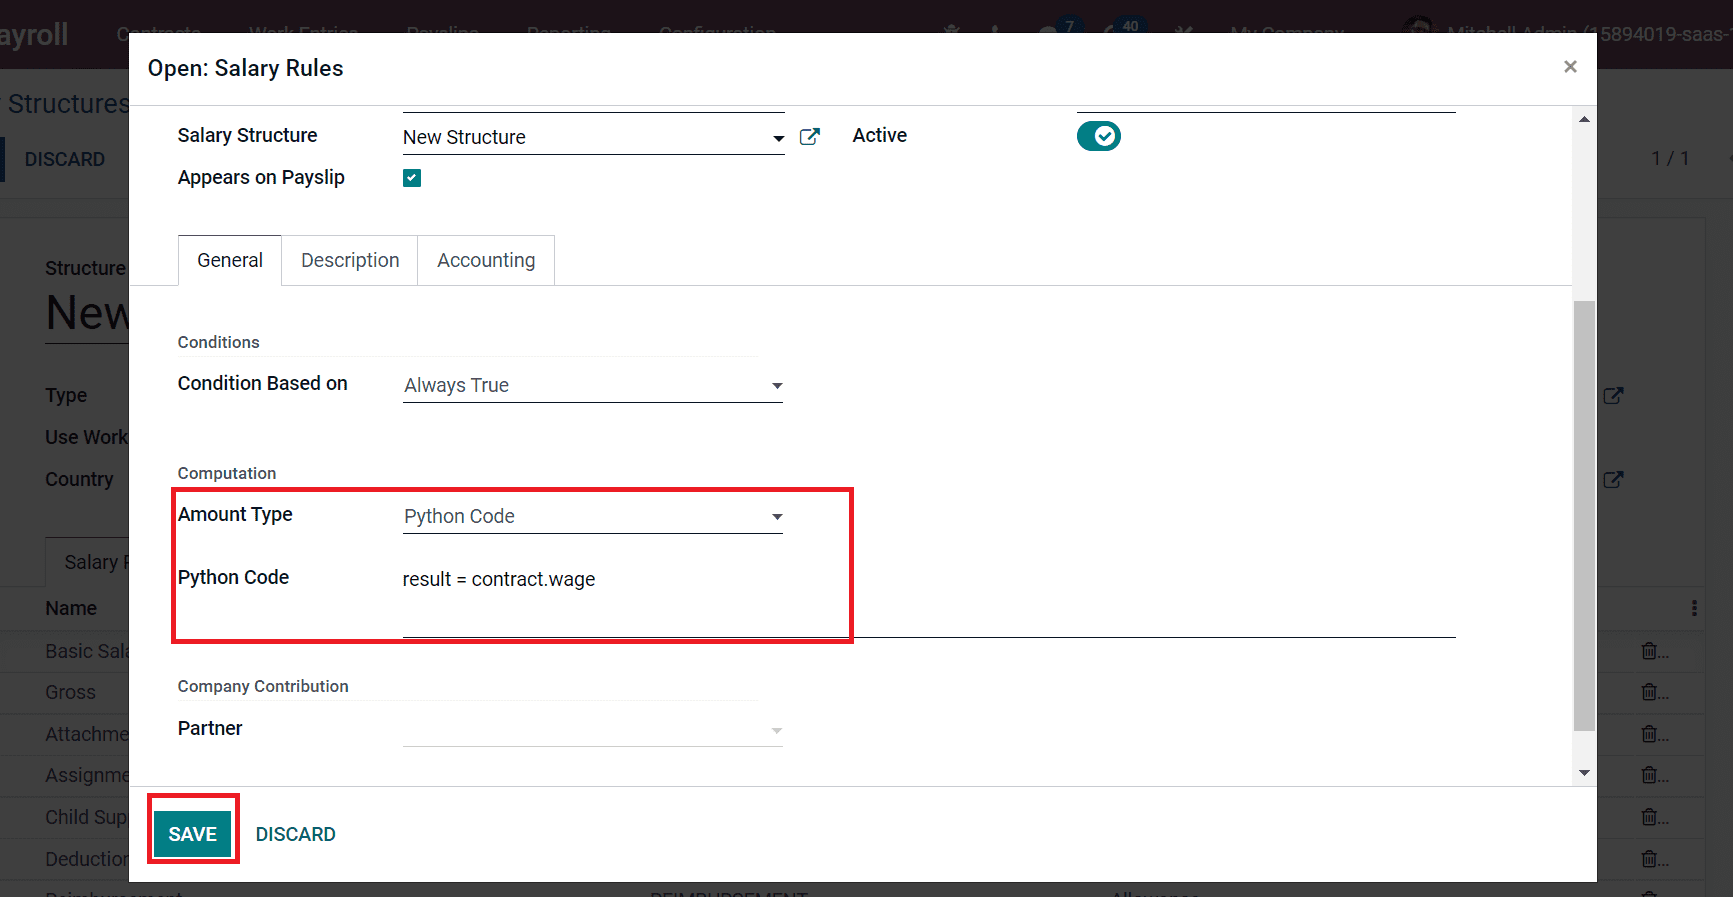Switch to the Accounting tab

click(486, 261)
